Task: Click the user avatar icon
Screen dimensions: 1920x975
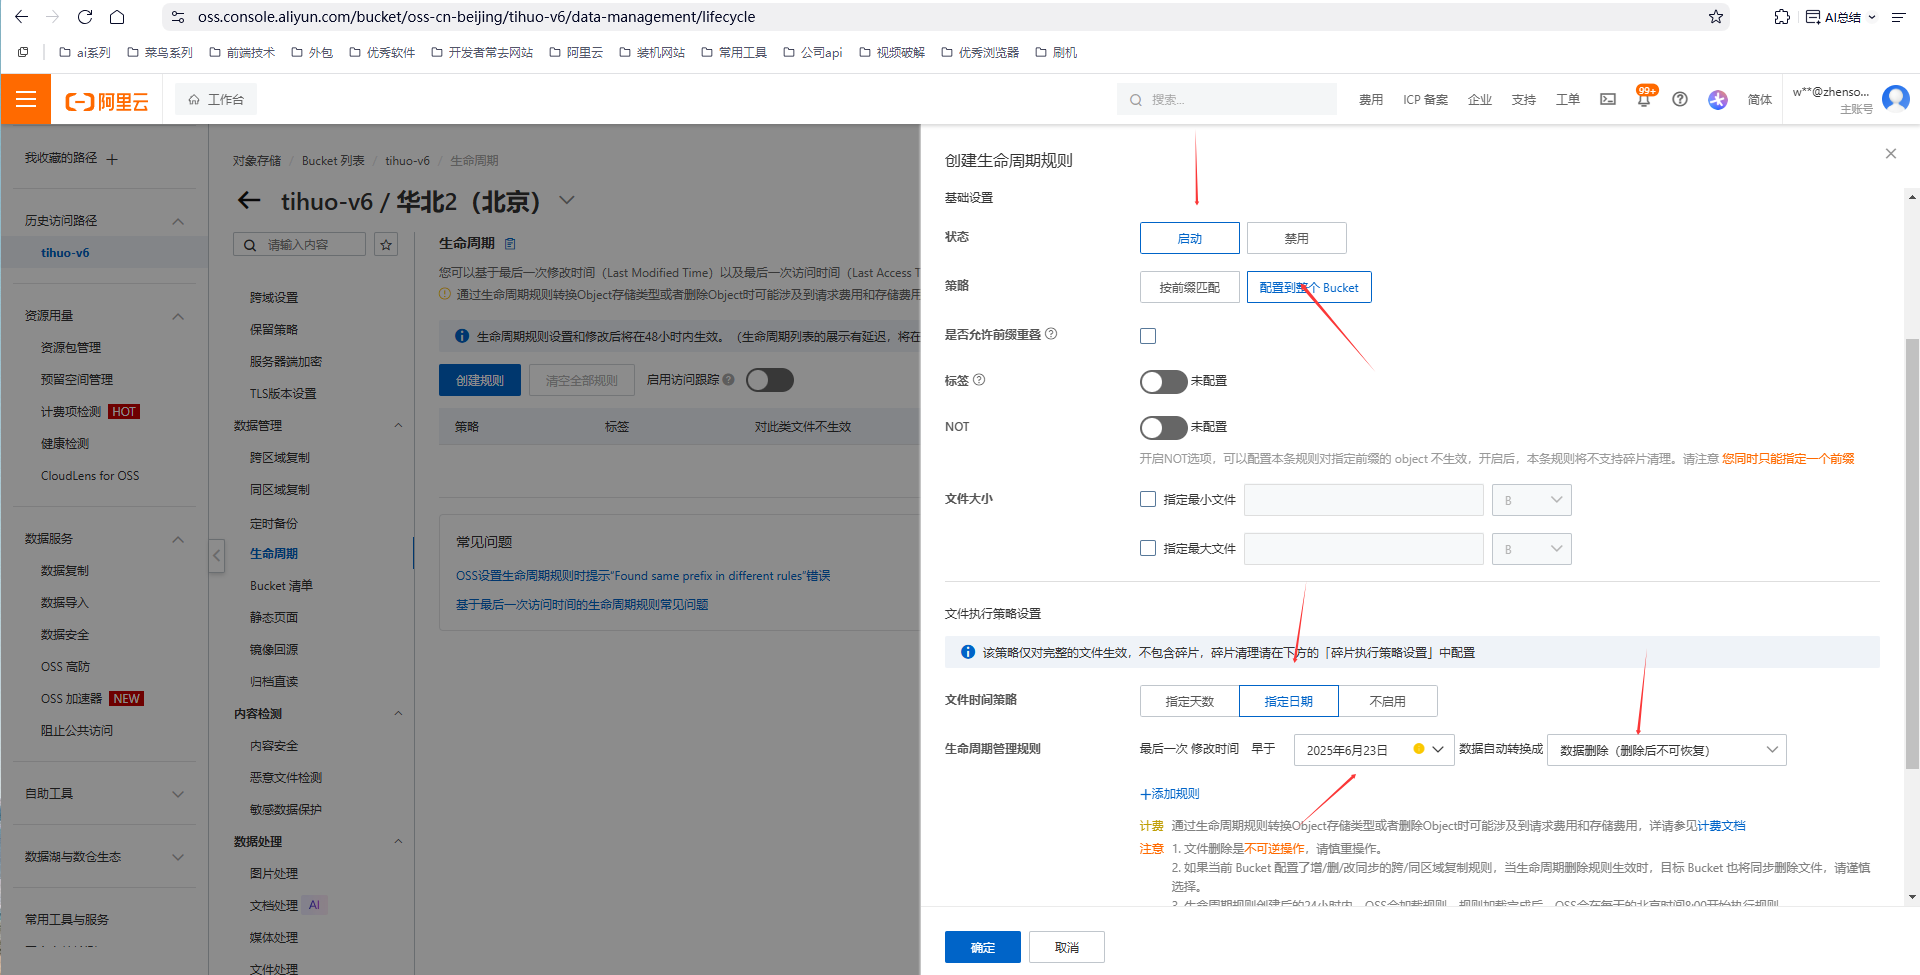Action: [x=1896, y=98]
